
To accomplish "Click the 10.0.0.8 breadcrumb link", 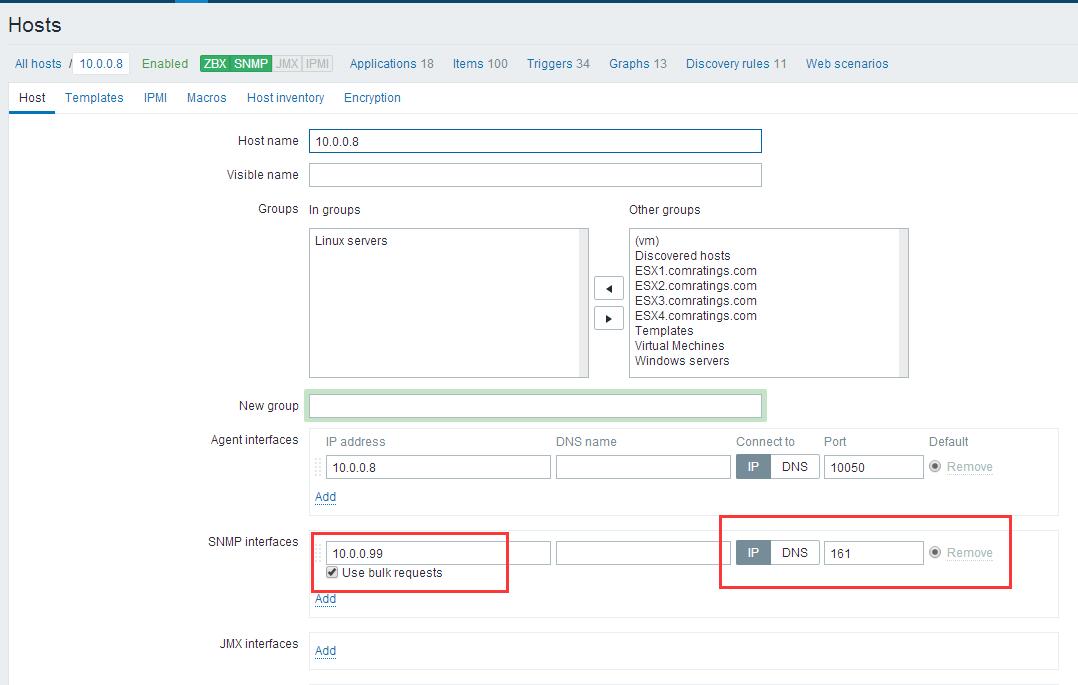I will click(x=101, y=63).
